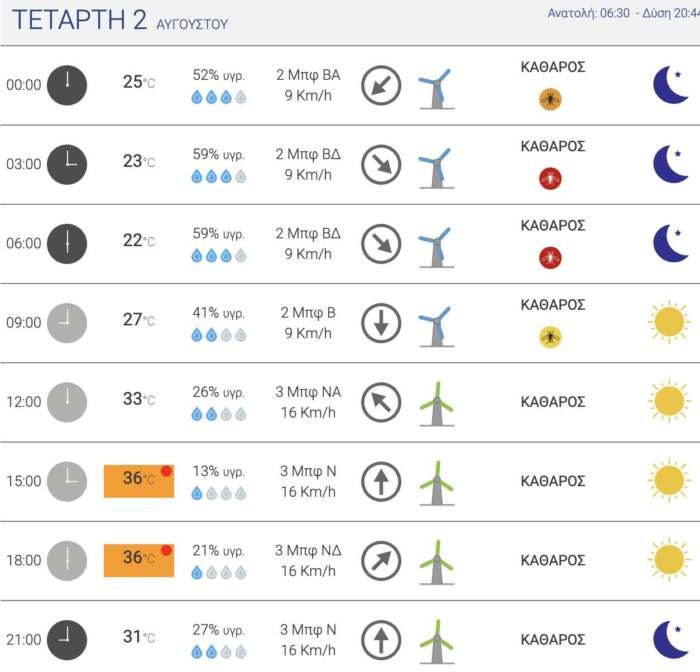700x672 pixels.
Task: Click the green windmill icon at 15:00
Action: tap(435, 482)
